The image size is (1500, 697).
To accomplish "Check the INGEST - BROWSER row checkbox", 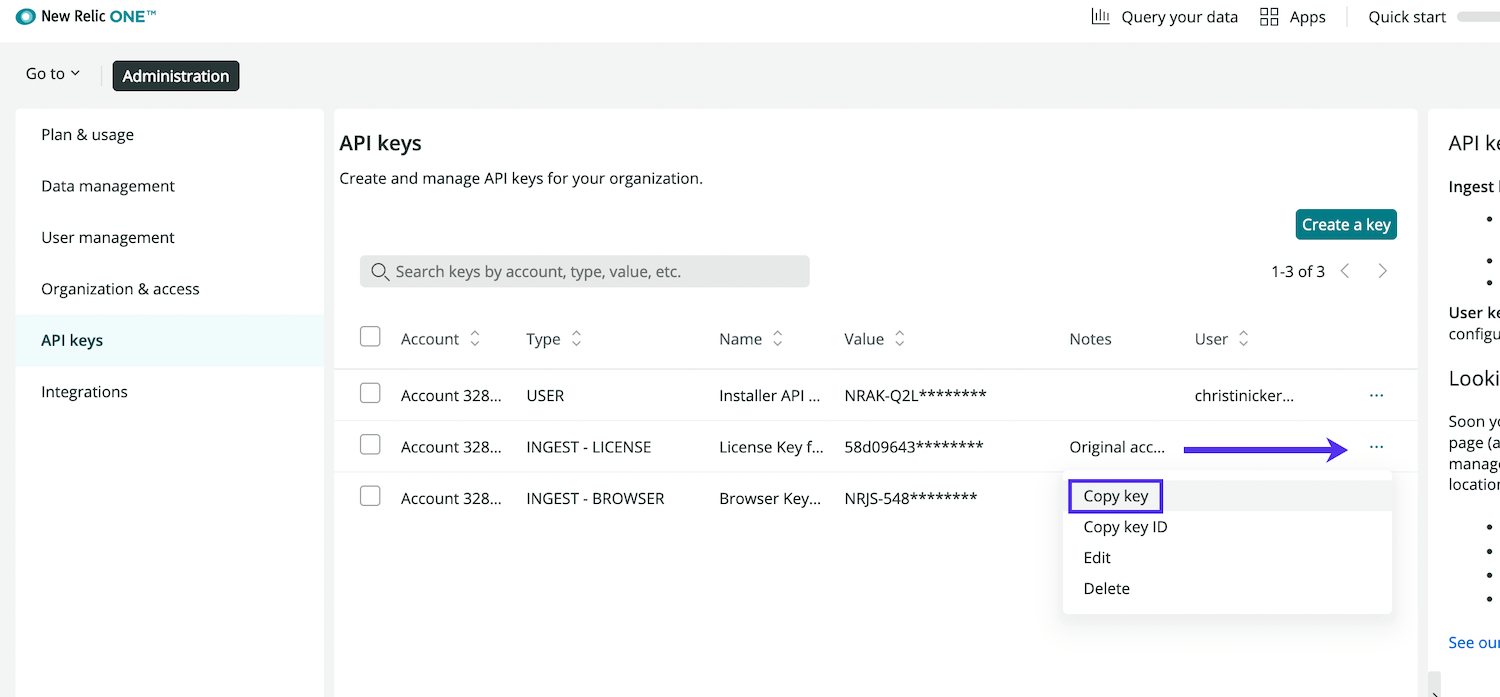I will [x=370, y=495].
